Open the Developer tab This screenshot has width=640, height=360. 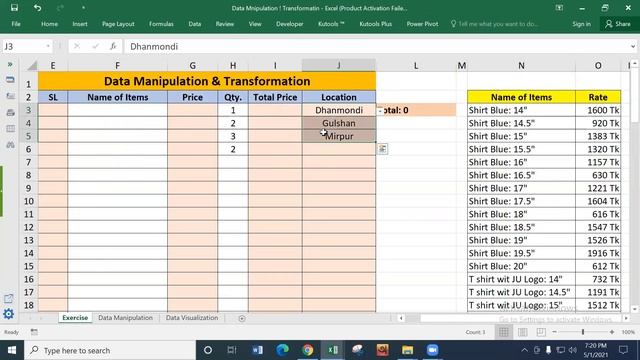[x=289, y=24]
